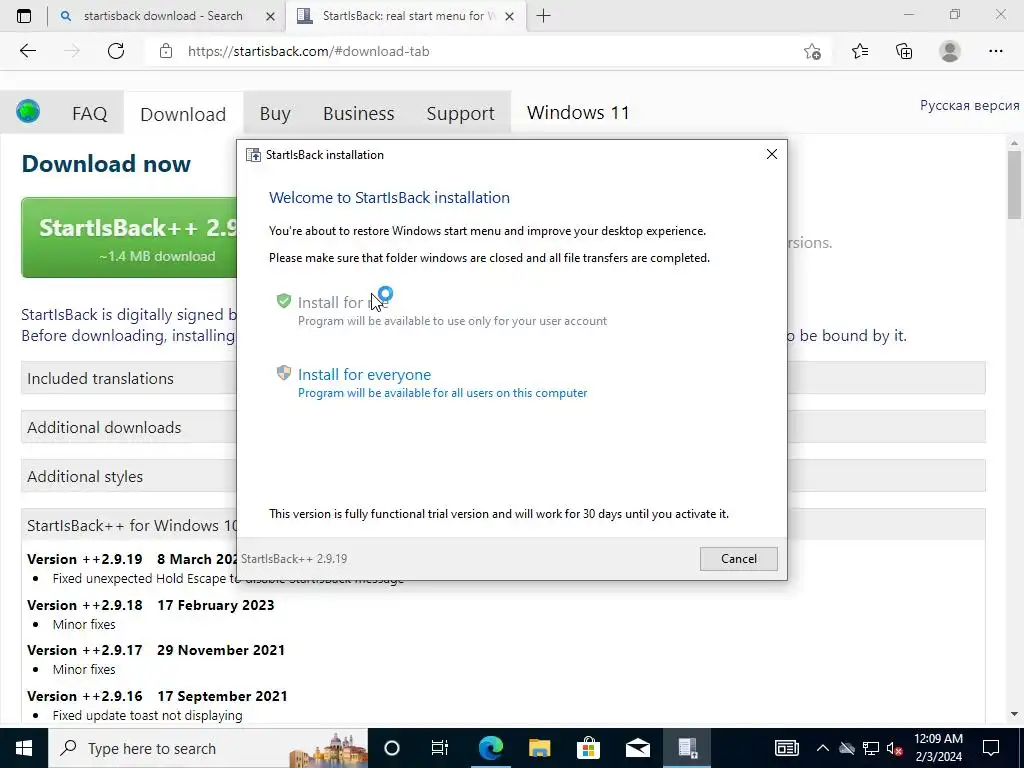Click the page scrollbar up arrow

click(x=1014, y=142)
